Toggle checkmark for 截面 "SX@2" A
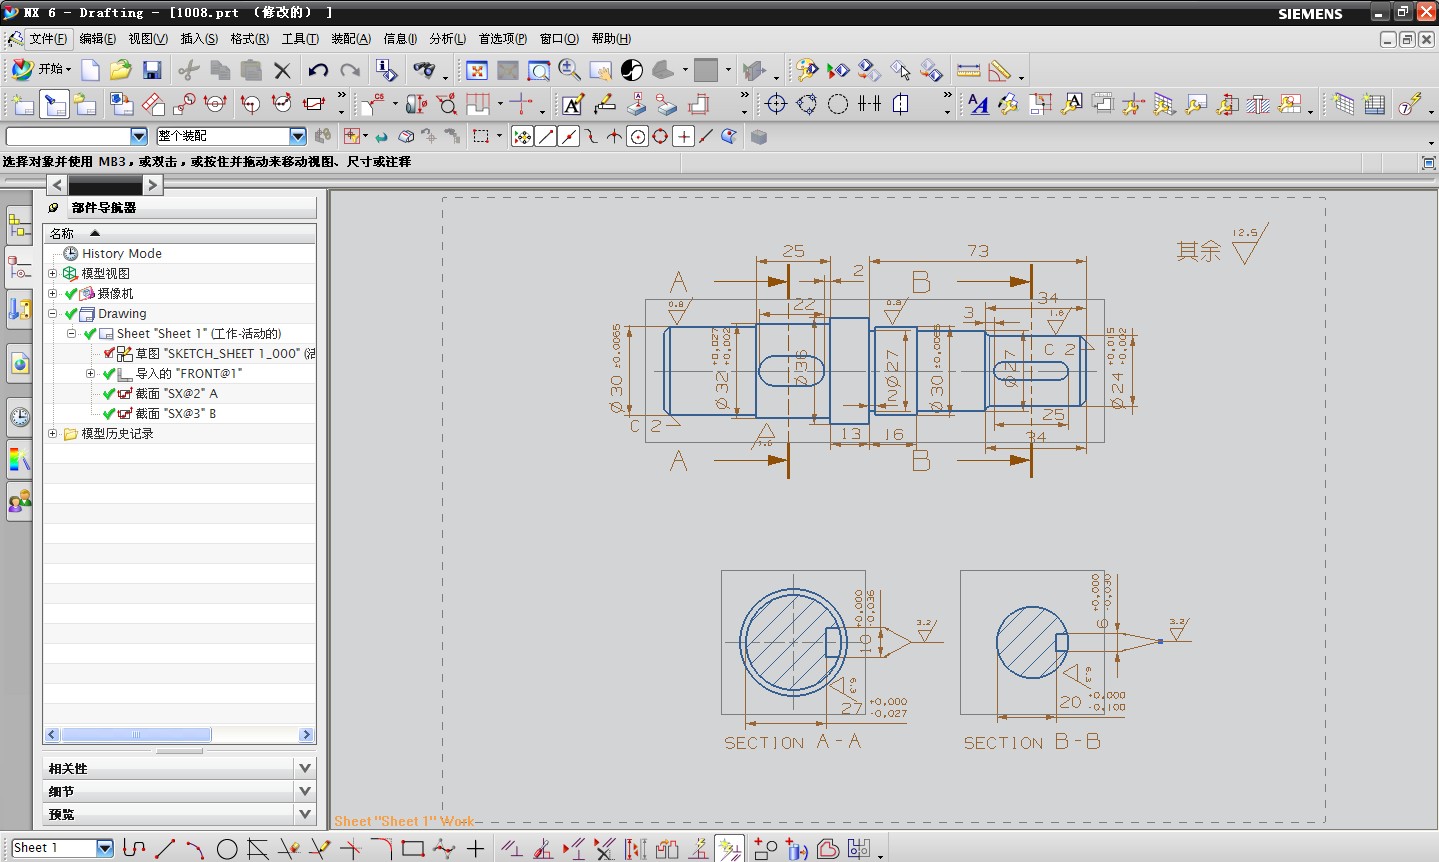This screenshot has height=862, width=1439. click(109, 394)
